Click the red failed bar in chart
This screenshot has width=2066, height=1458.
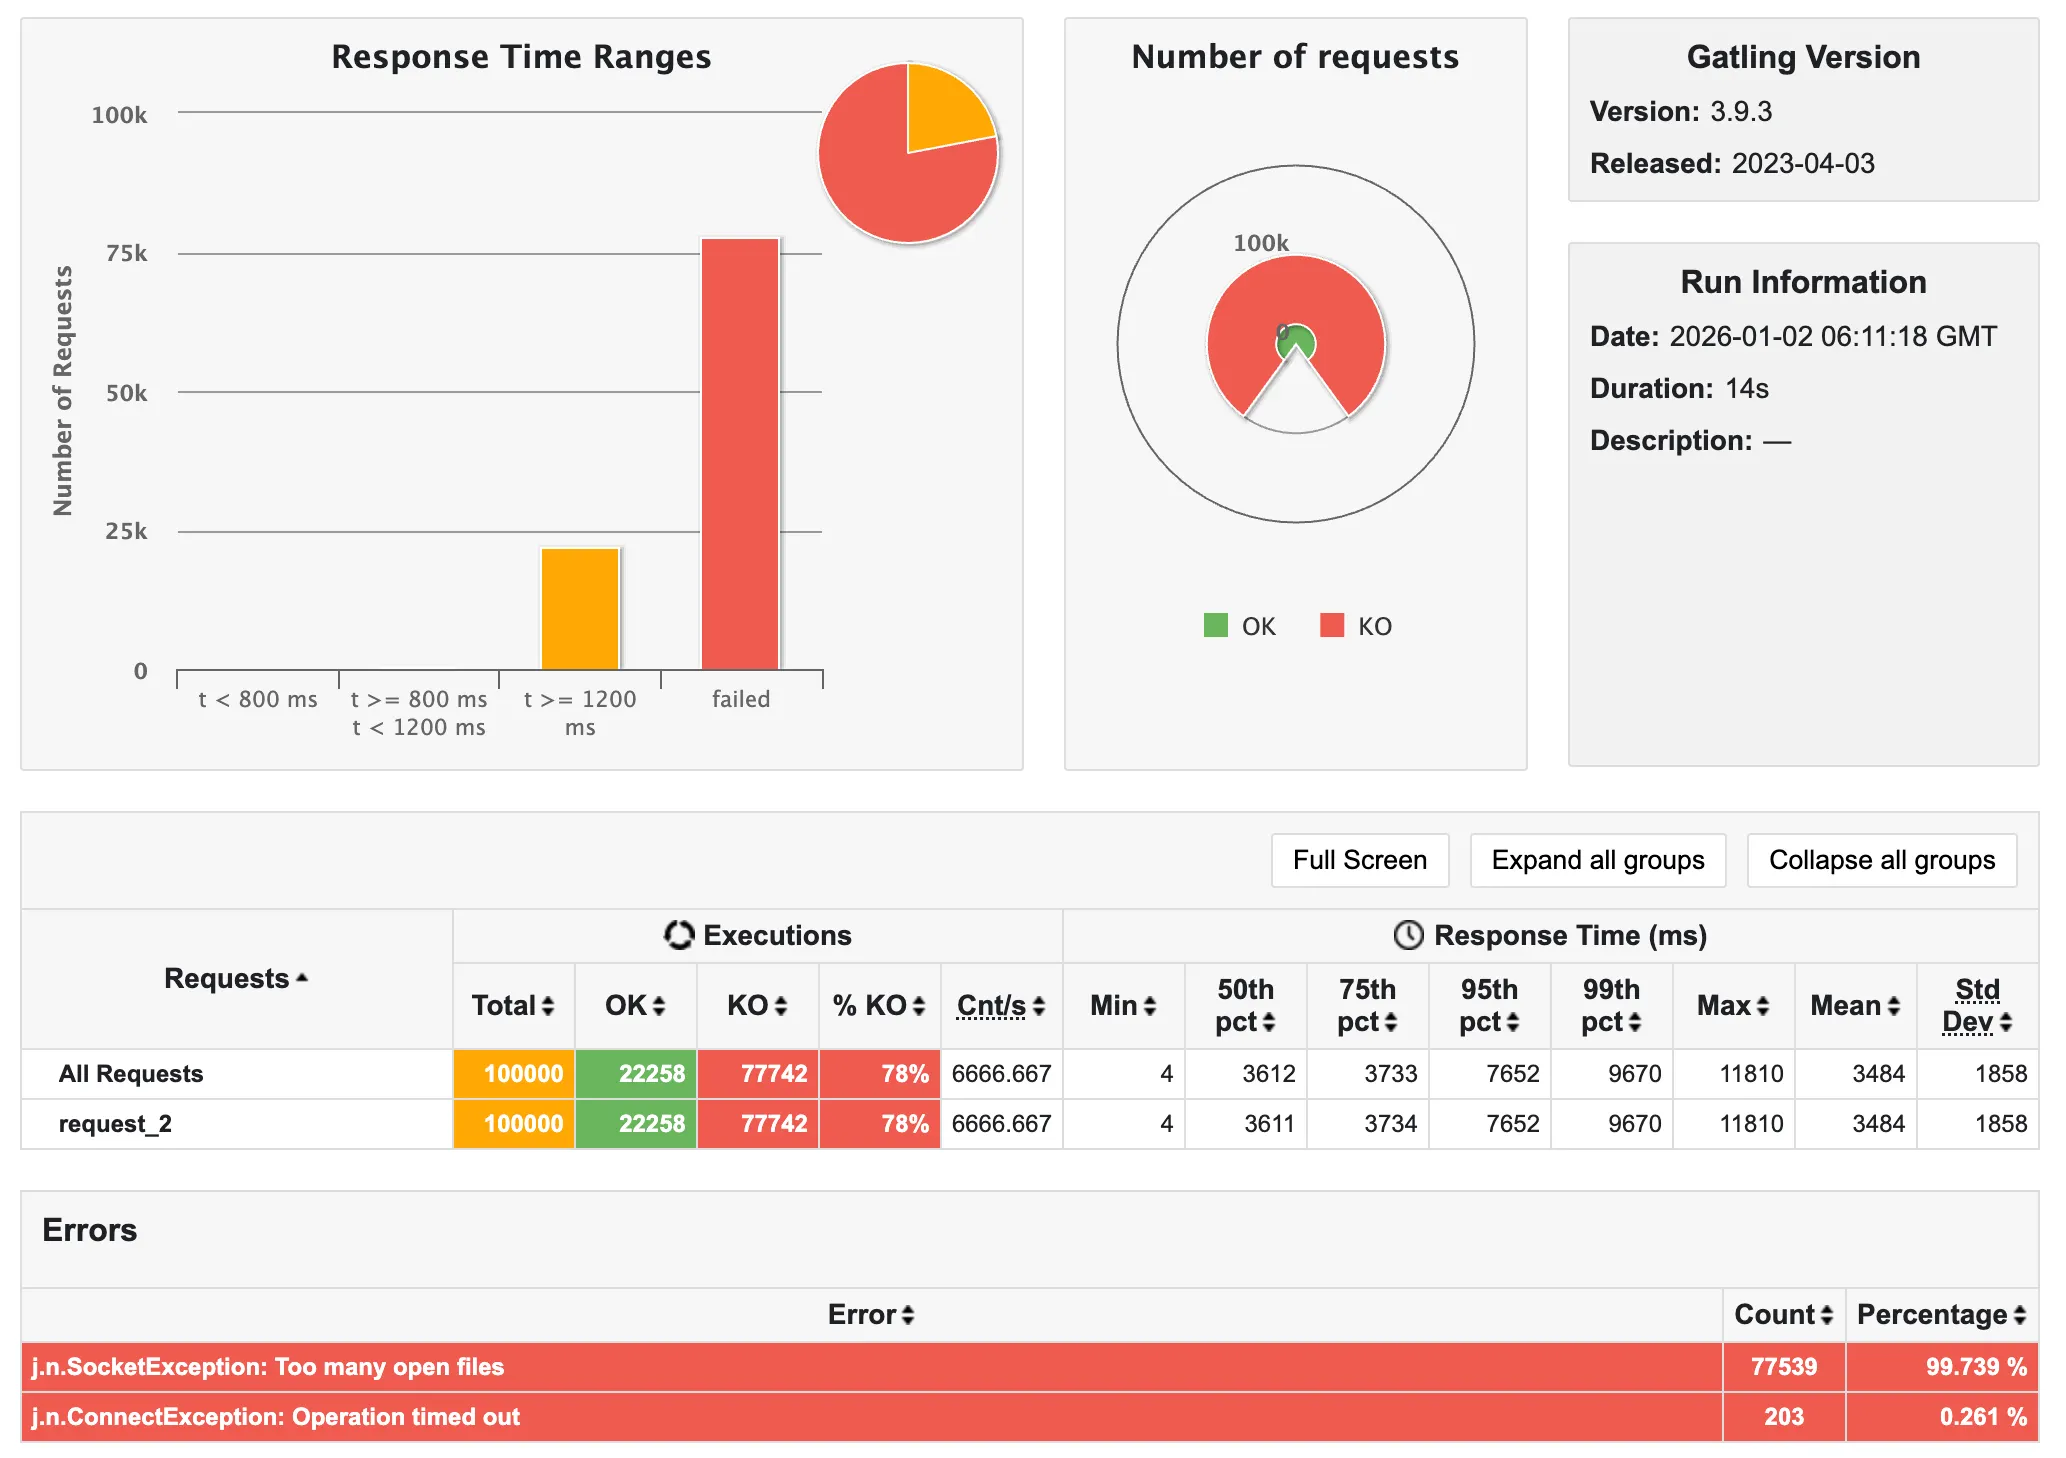pyautogui.click(x=740, y=455)
